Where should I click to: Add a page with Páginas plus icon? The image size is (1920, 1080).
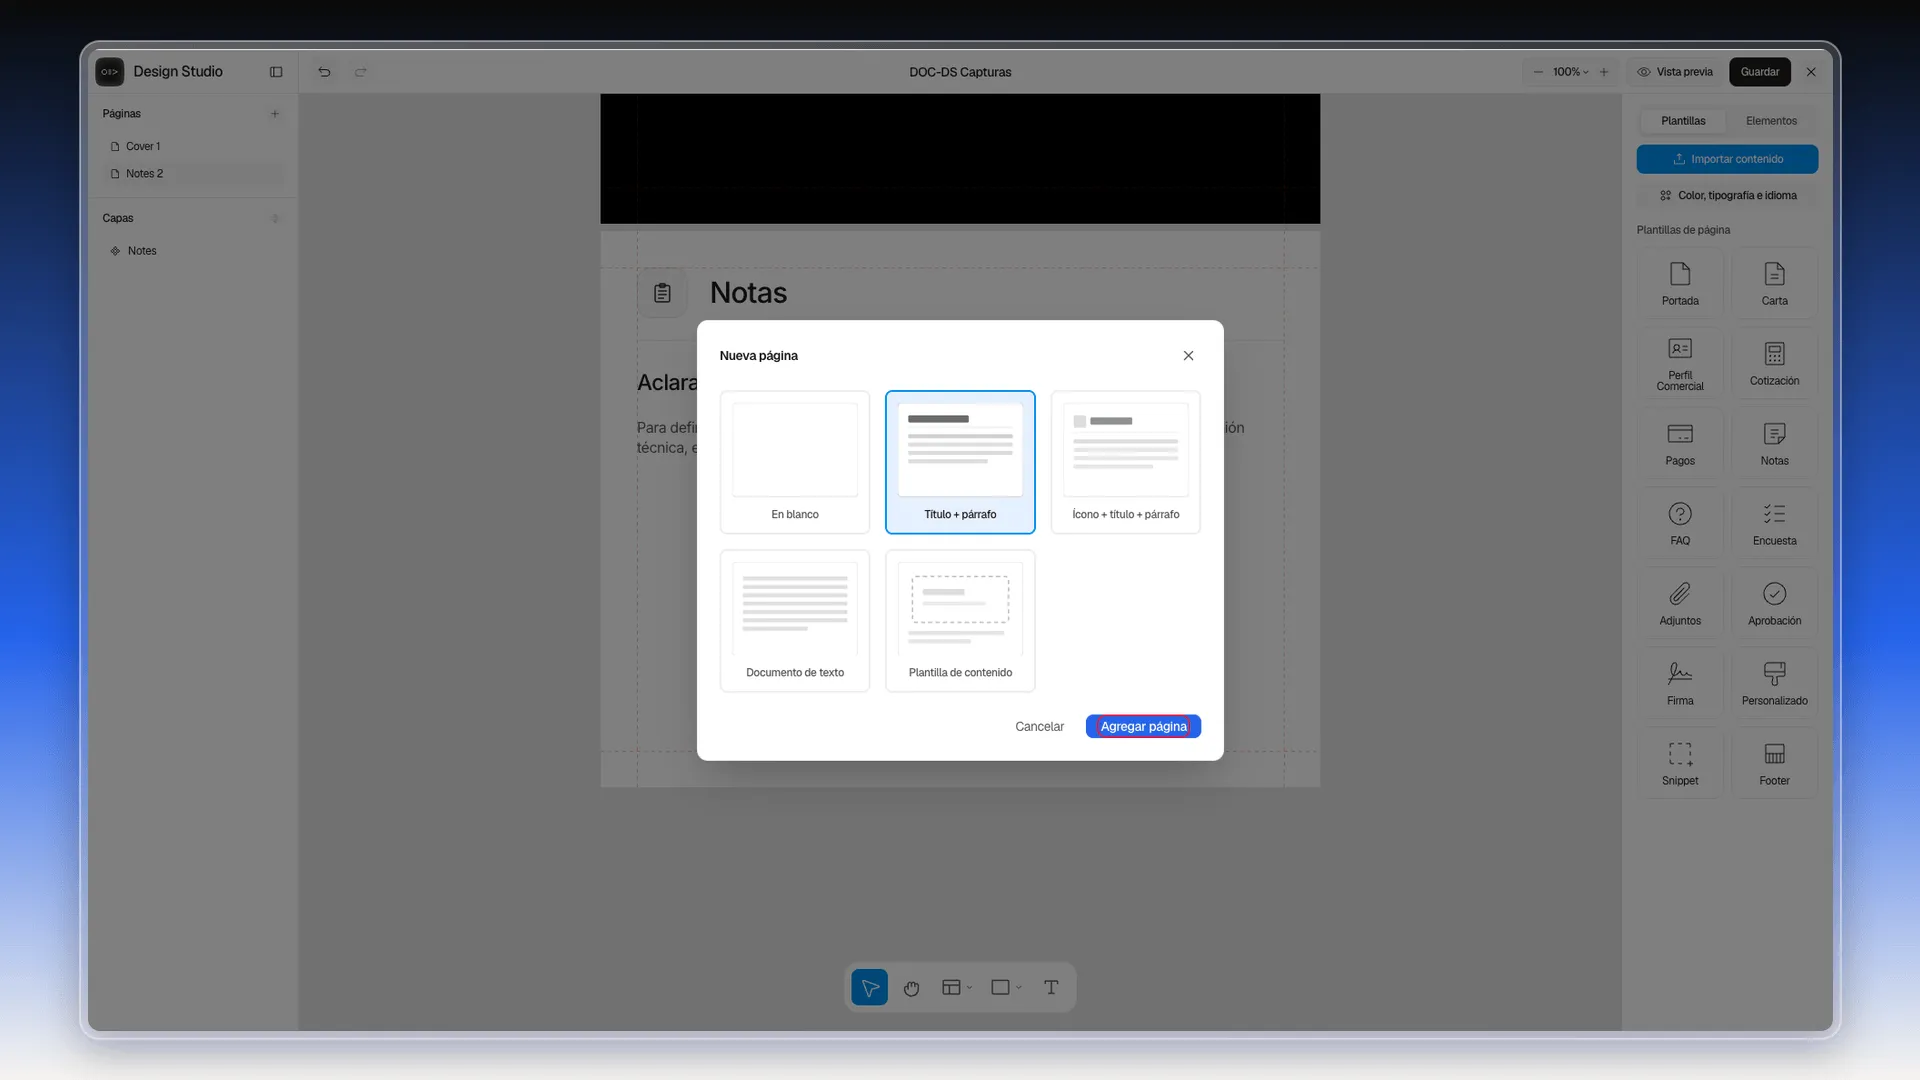275,114
